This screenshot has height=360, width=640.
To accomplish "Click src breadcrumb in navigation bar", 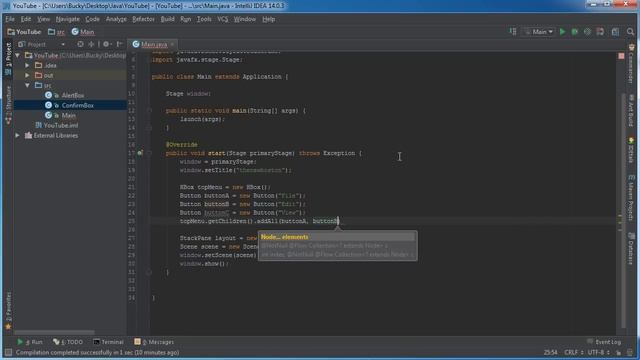I will click(x=56, y=31).
